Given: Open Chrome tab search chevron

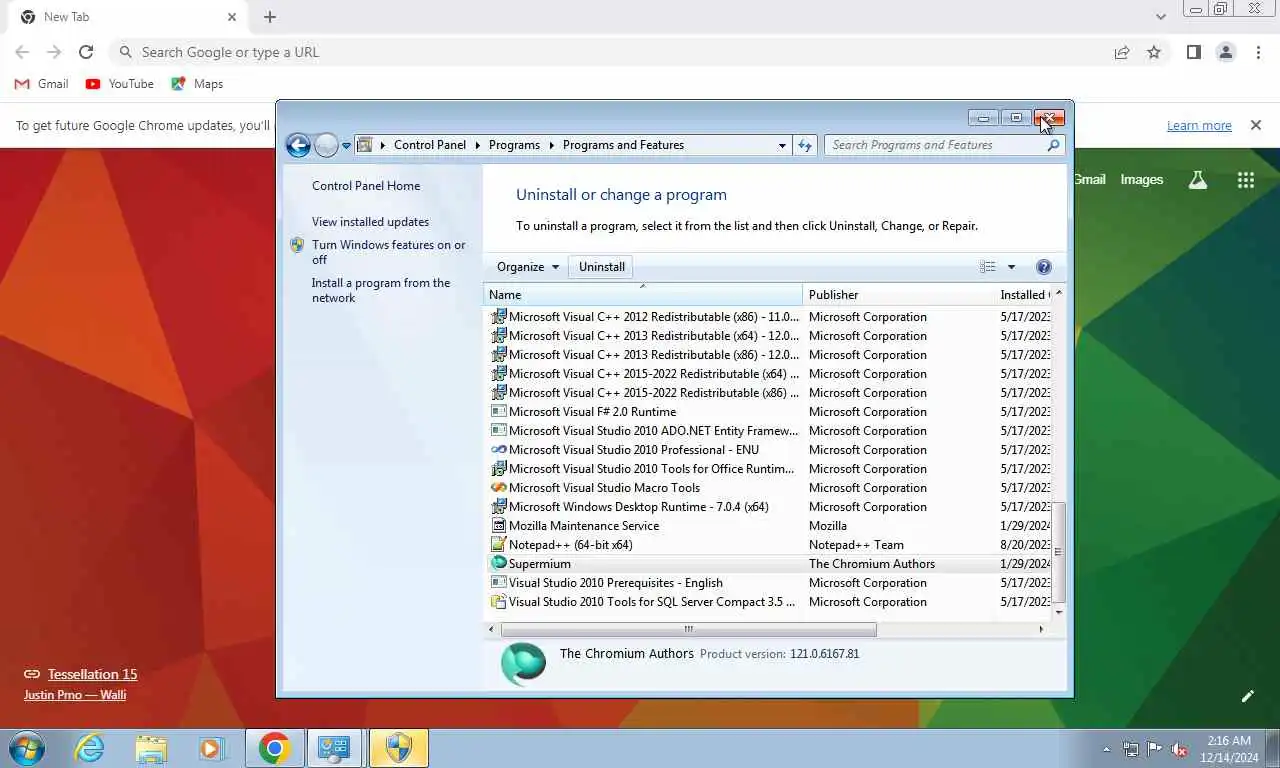Looking at the screenshot, I should [1160, 17].
